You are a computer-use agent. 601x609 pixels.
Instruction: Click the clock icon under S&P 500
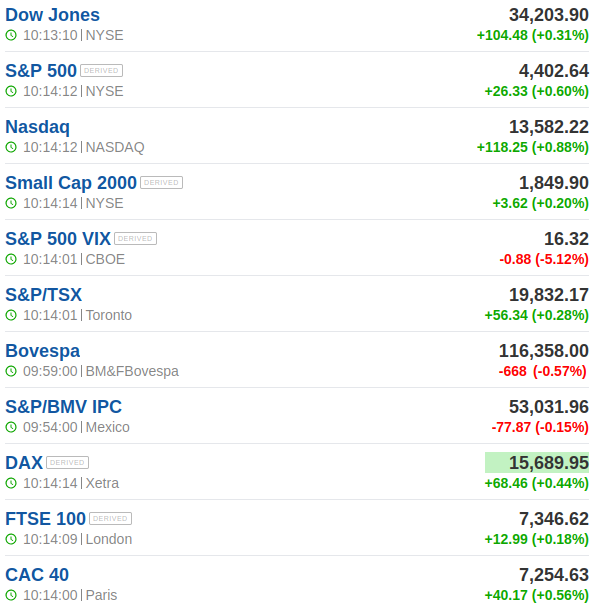coord(11,91)
